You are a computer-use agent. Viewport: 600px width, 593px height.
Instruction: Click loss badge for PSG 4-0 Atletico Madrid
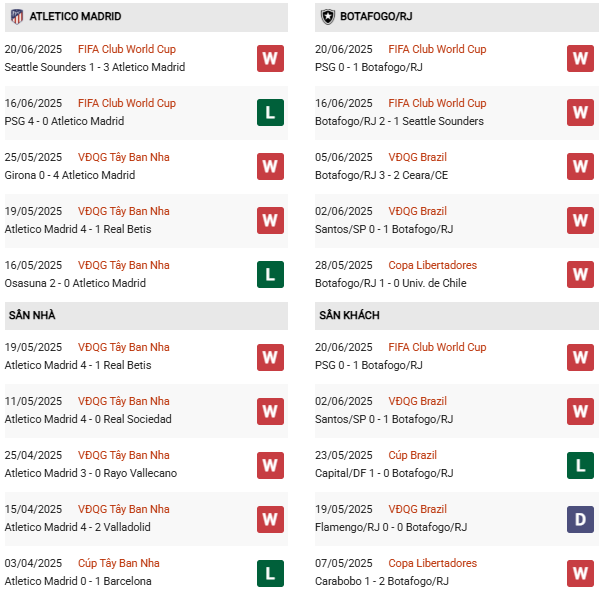(x=270, y=112)
